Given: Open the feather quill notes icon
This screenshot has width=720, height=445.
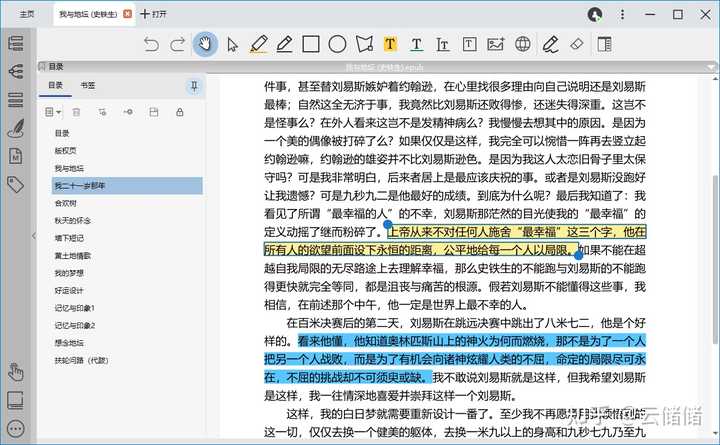Looking at the screenshot, I should pyautogui.click(x=16, y=128).
